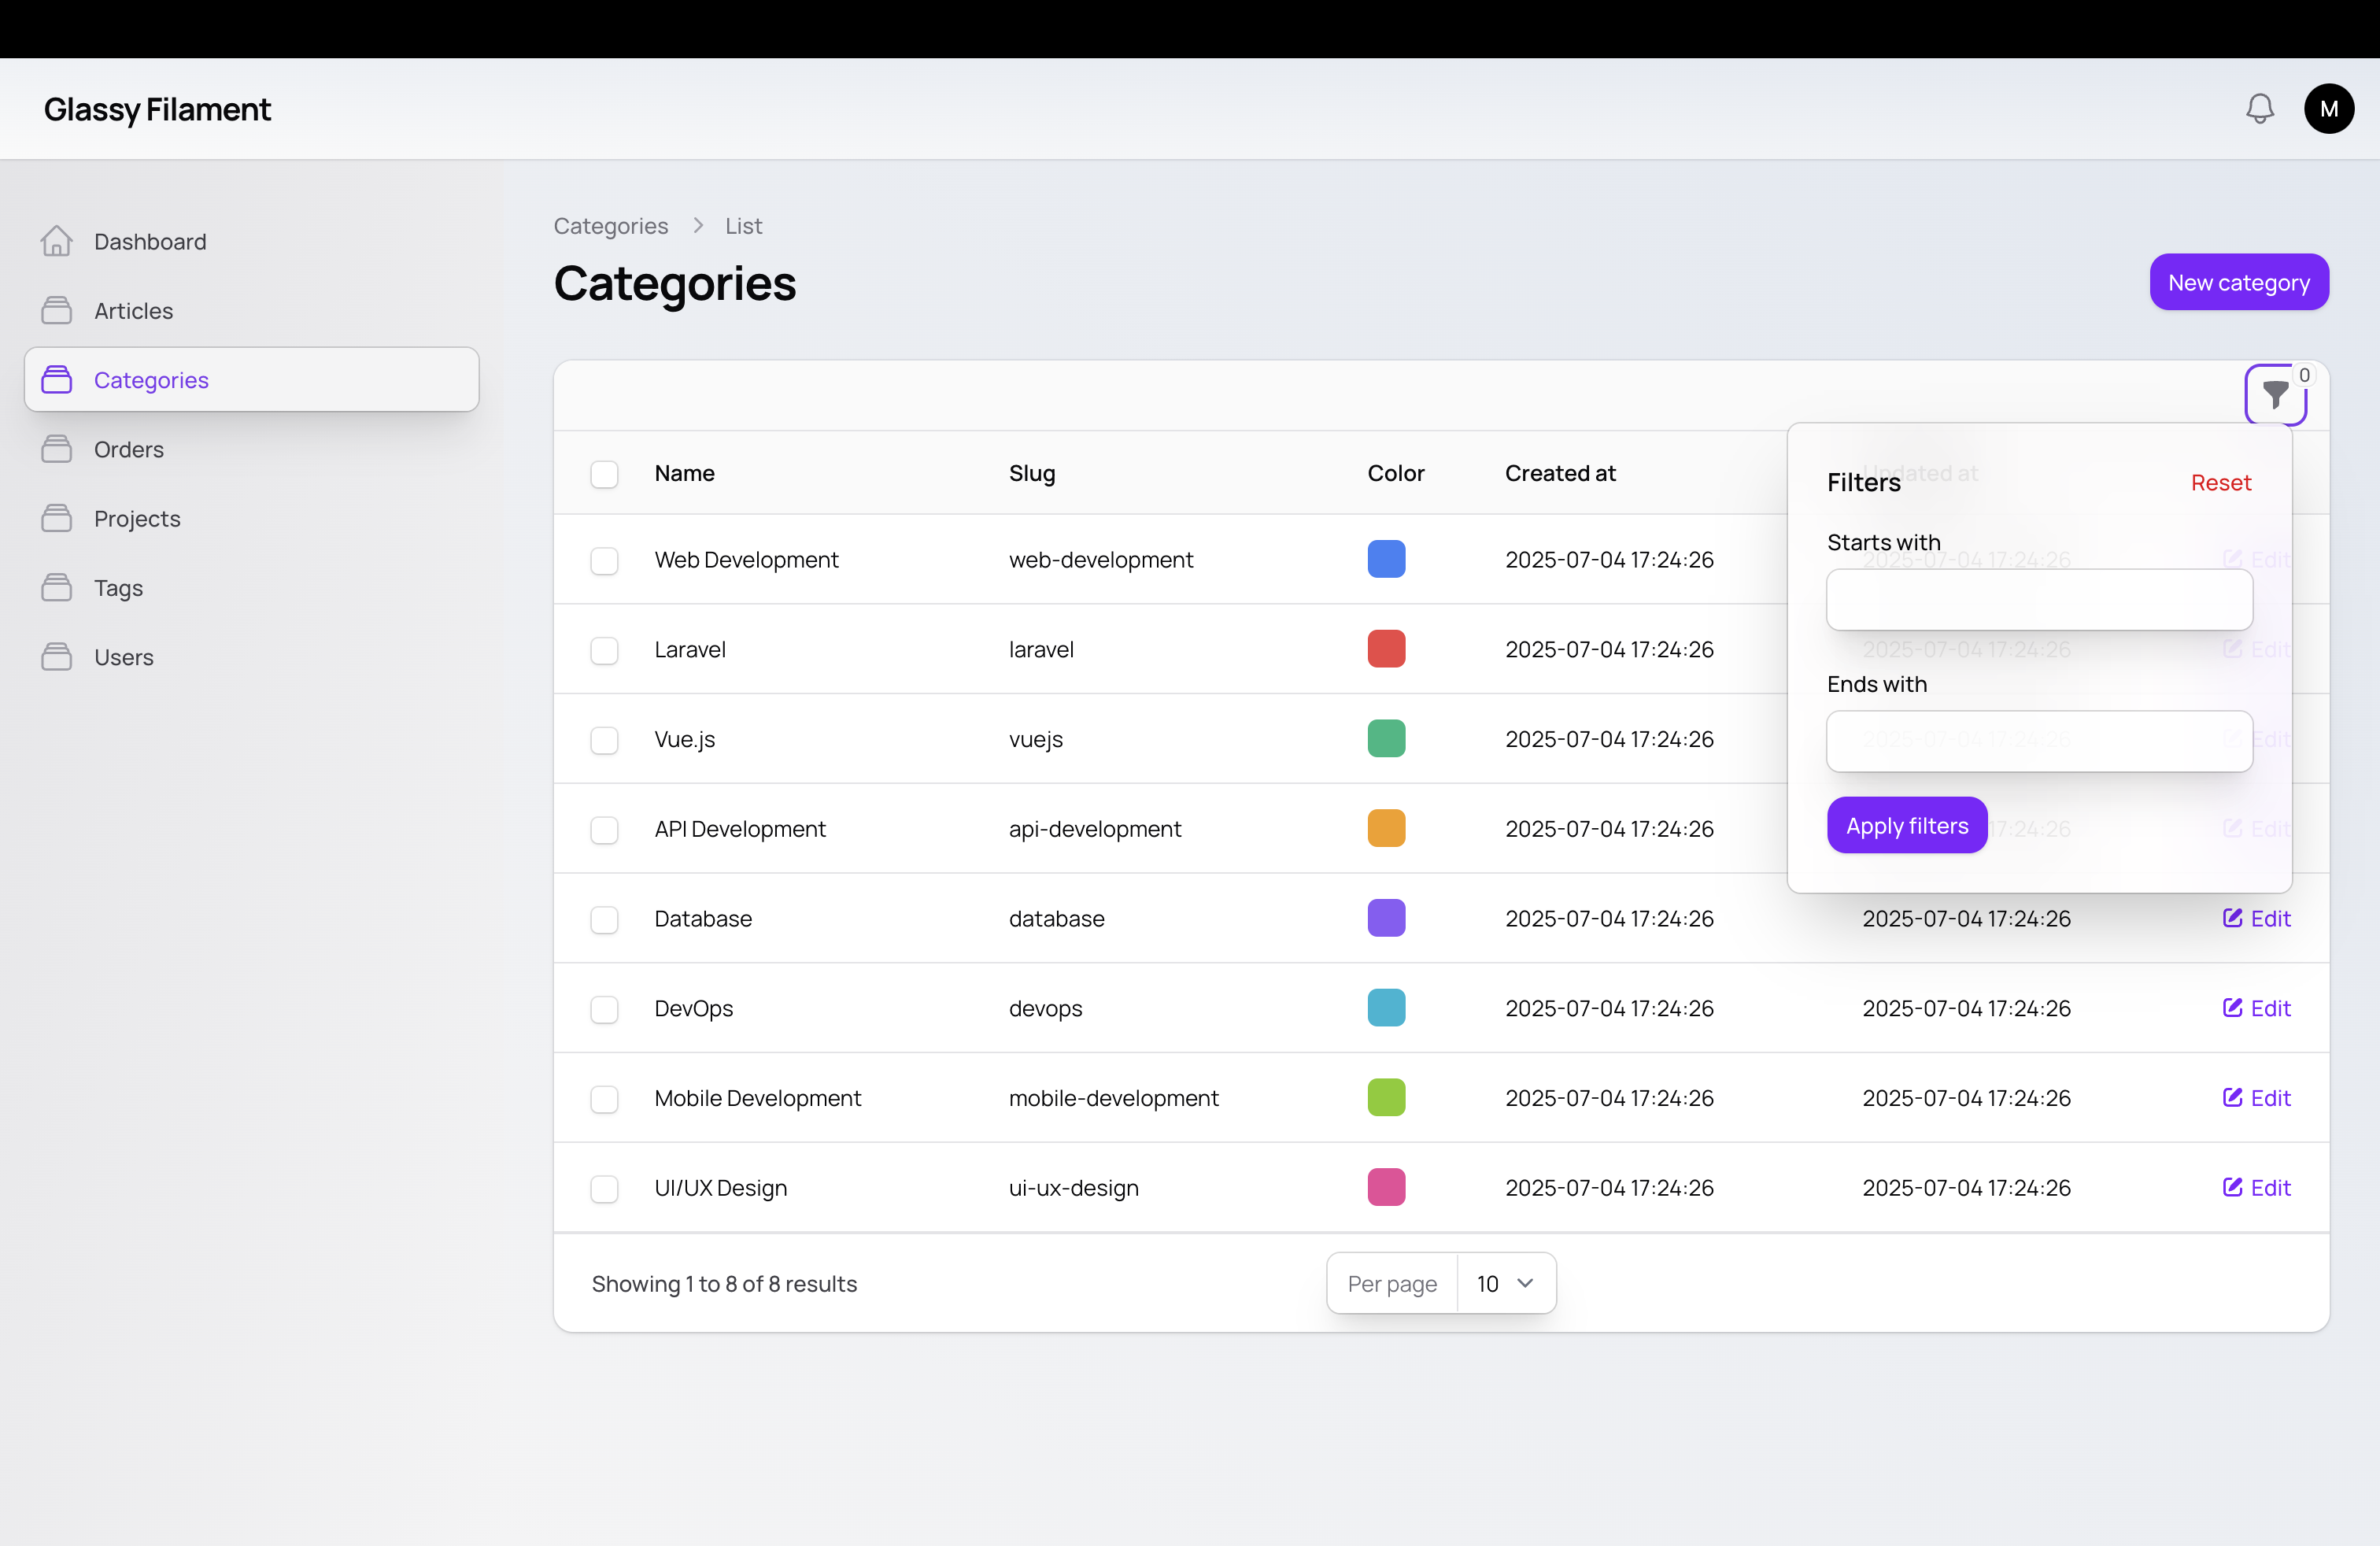Click the 'mobile-development' slug cell
The width and height of the screenshot is (2380, 1546).
(1114, 1097)
